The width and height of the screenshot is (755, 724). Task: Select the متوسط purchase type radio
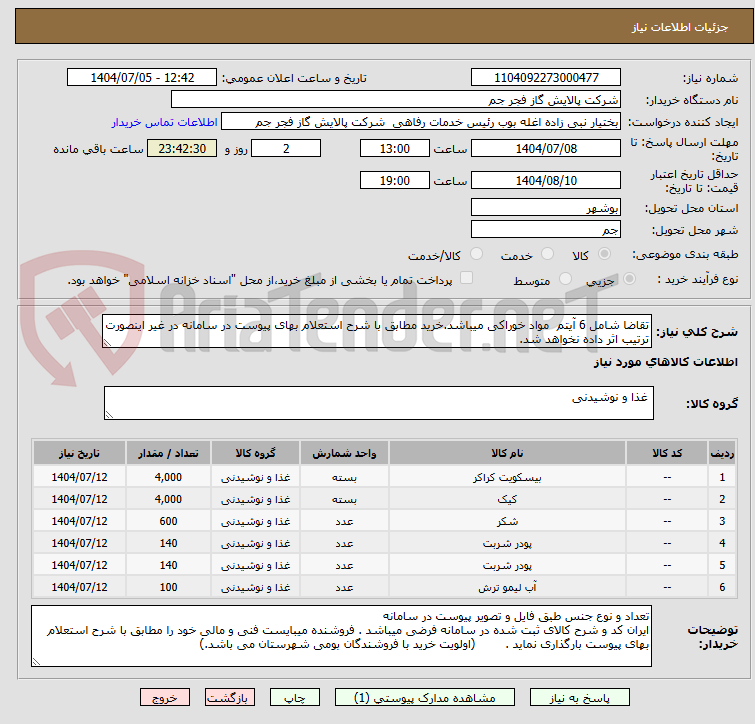pos(567,280)
